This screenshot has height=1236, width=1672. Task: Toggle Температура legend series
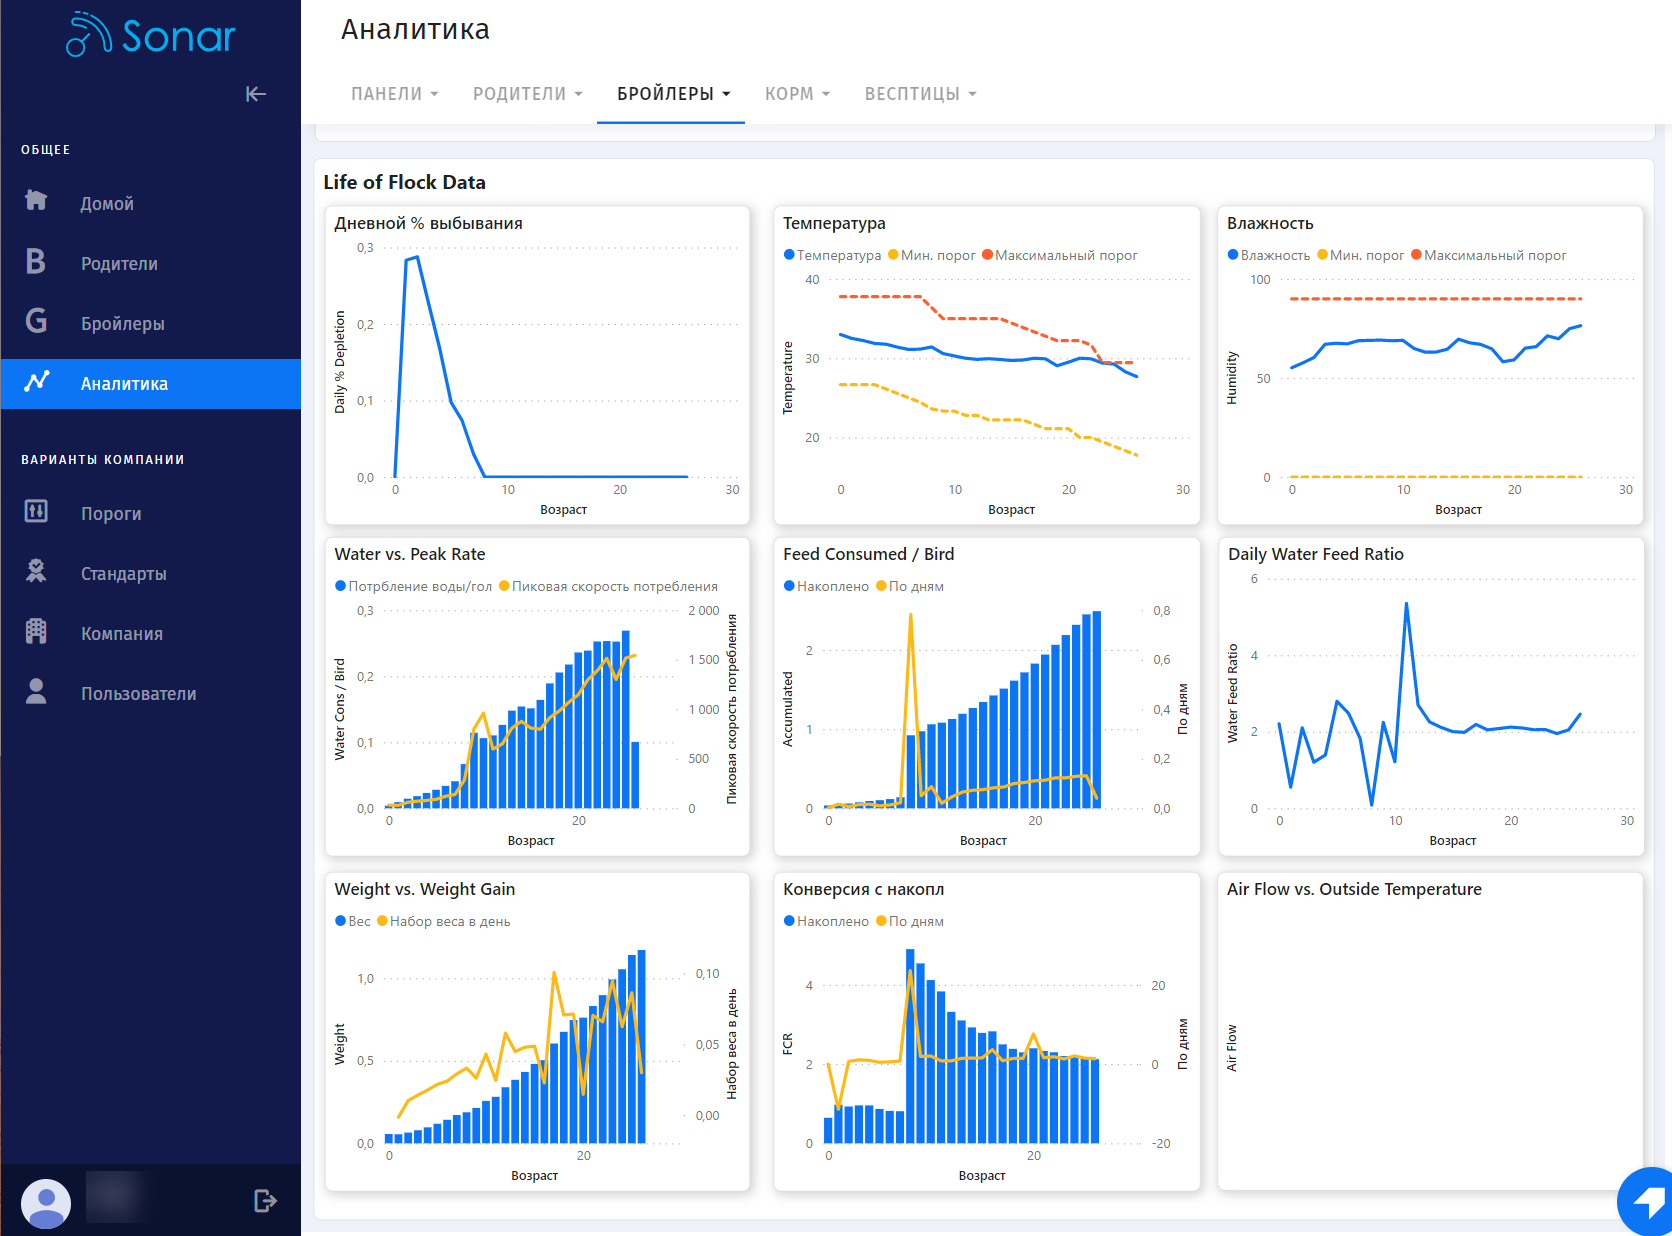(833, 255)
